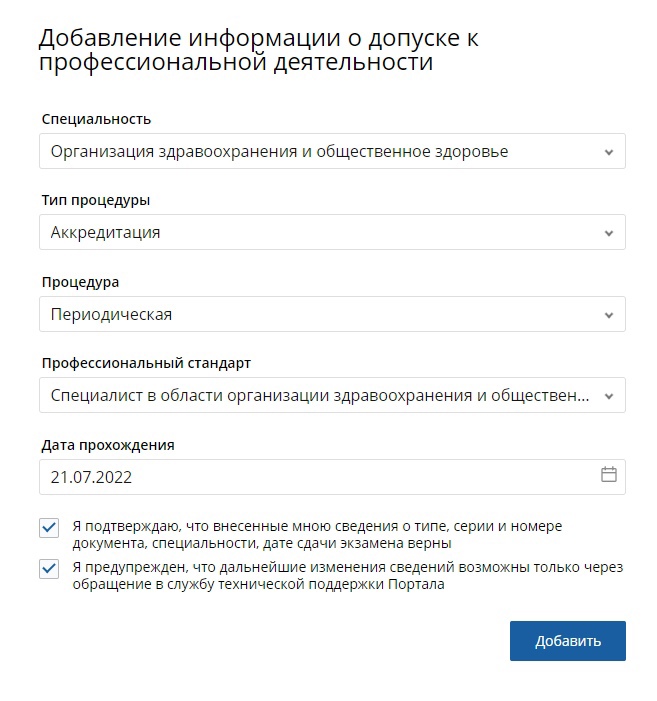Click the date field showing 21.07.2022
This screenshot has height=701, width=657.
point(300,477)
